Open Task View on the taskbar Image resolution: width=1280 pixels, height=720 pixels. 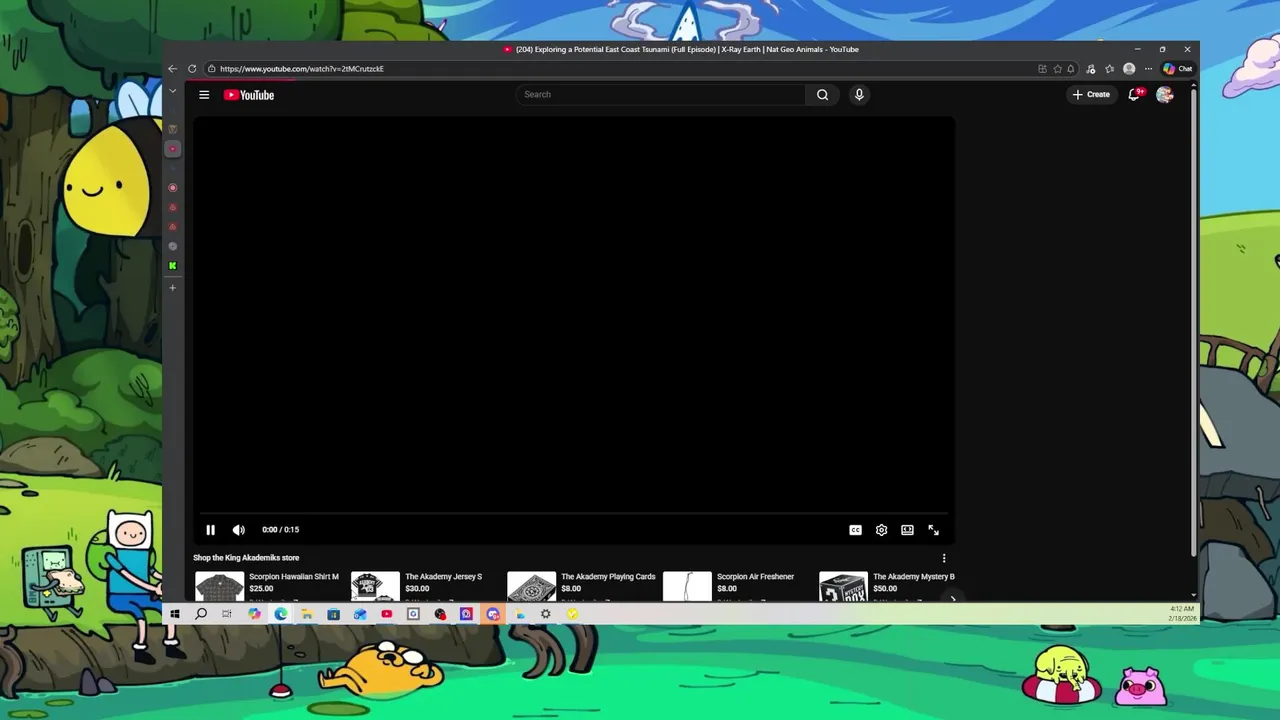point(227,614)
